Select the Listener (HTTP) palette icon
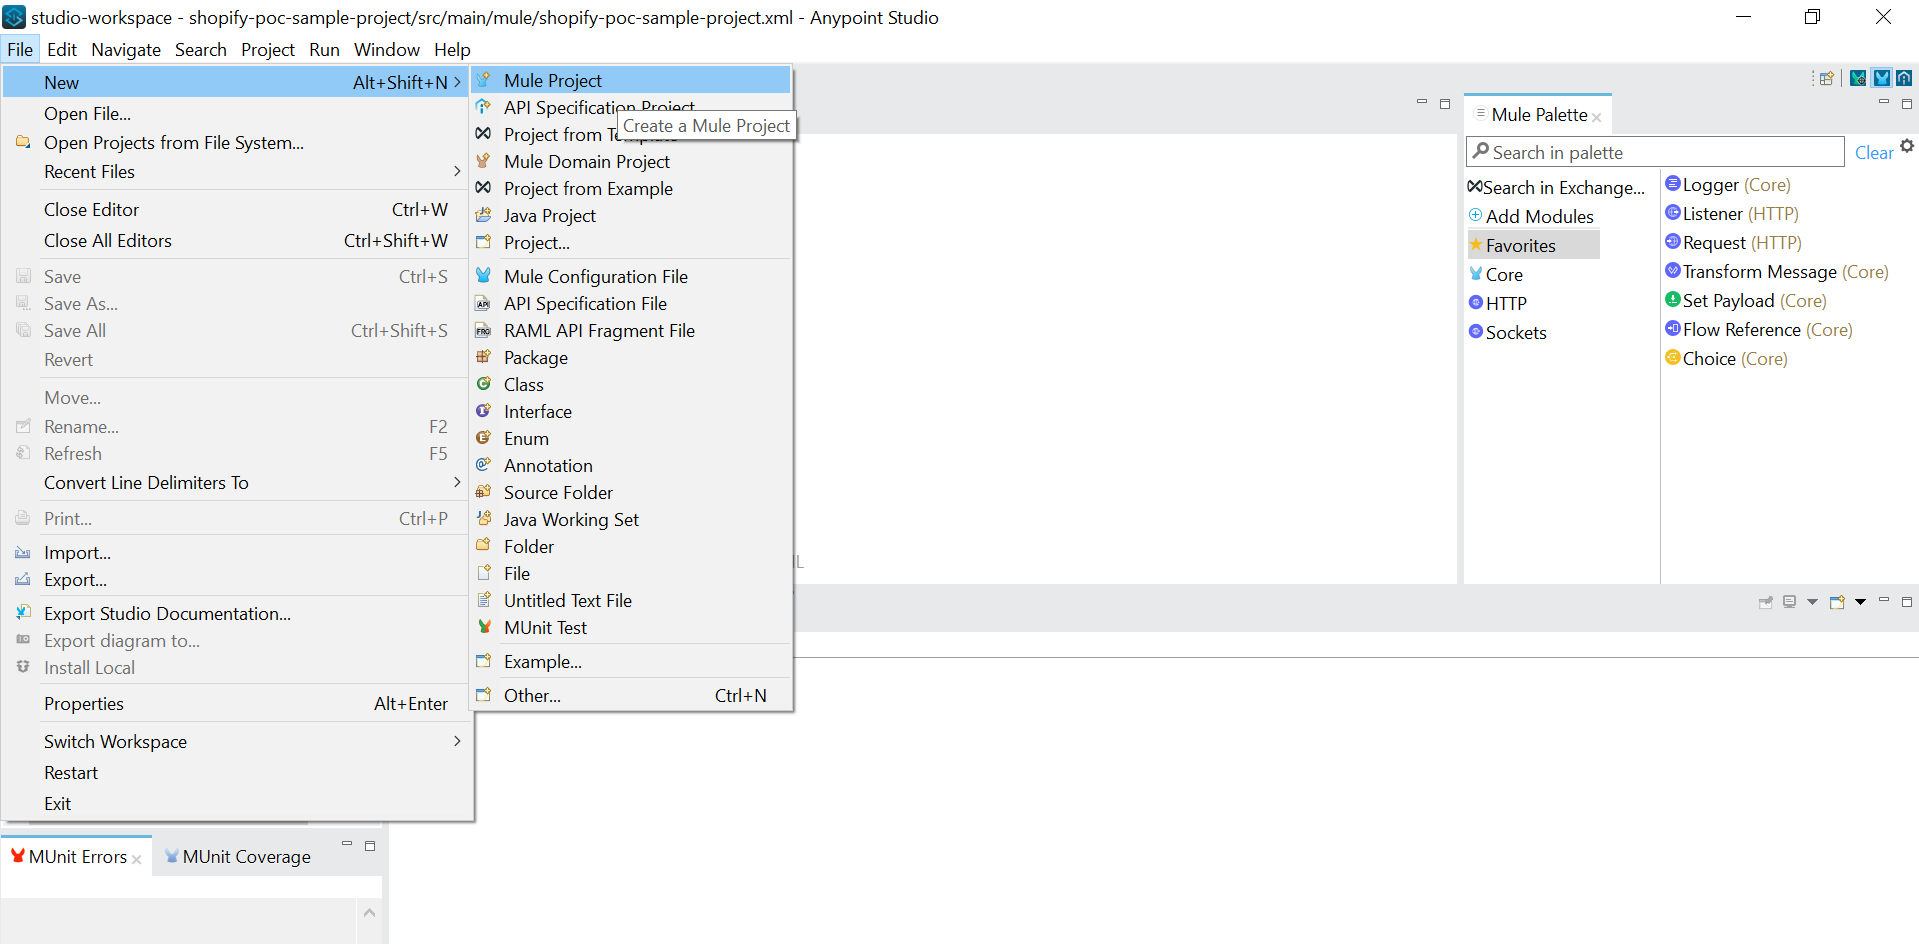This screenshot has width=1919, height=944. click(x=1673, y=213)
